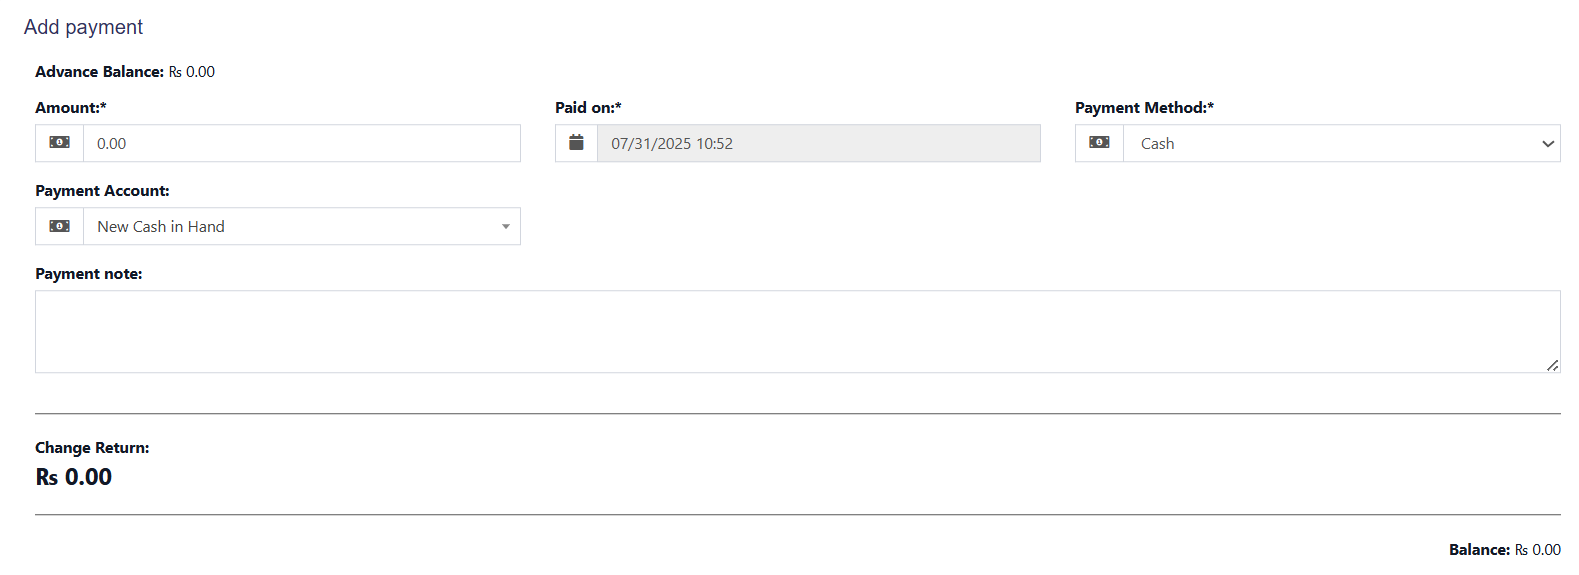Click the Amount field label
1579x575 pixels.
[70, 107]
